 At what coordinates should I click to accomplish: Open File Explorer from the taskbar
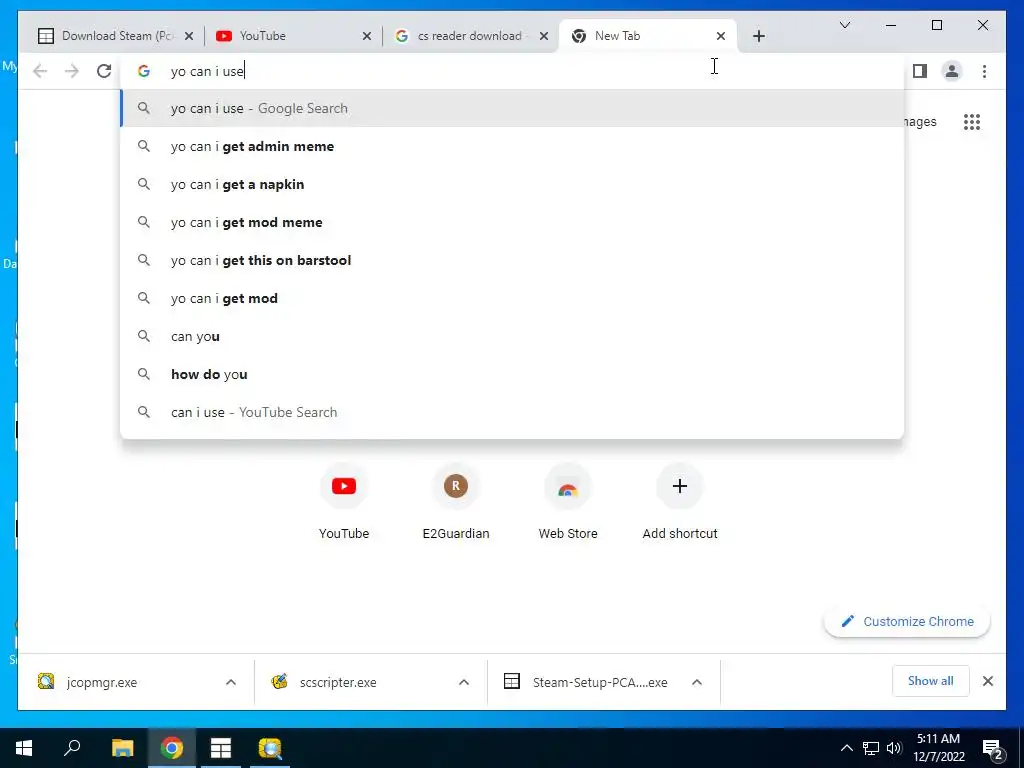click(x=122, y=748)
